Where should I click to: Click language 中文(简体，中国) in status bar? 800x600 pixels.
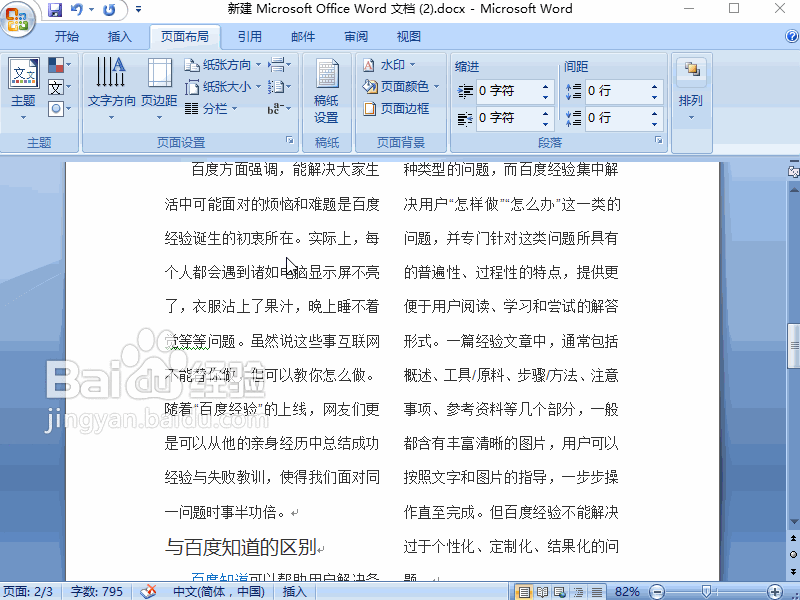219,591
